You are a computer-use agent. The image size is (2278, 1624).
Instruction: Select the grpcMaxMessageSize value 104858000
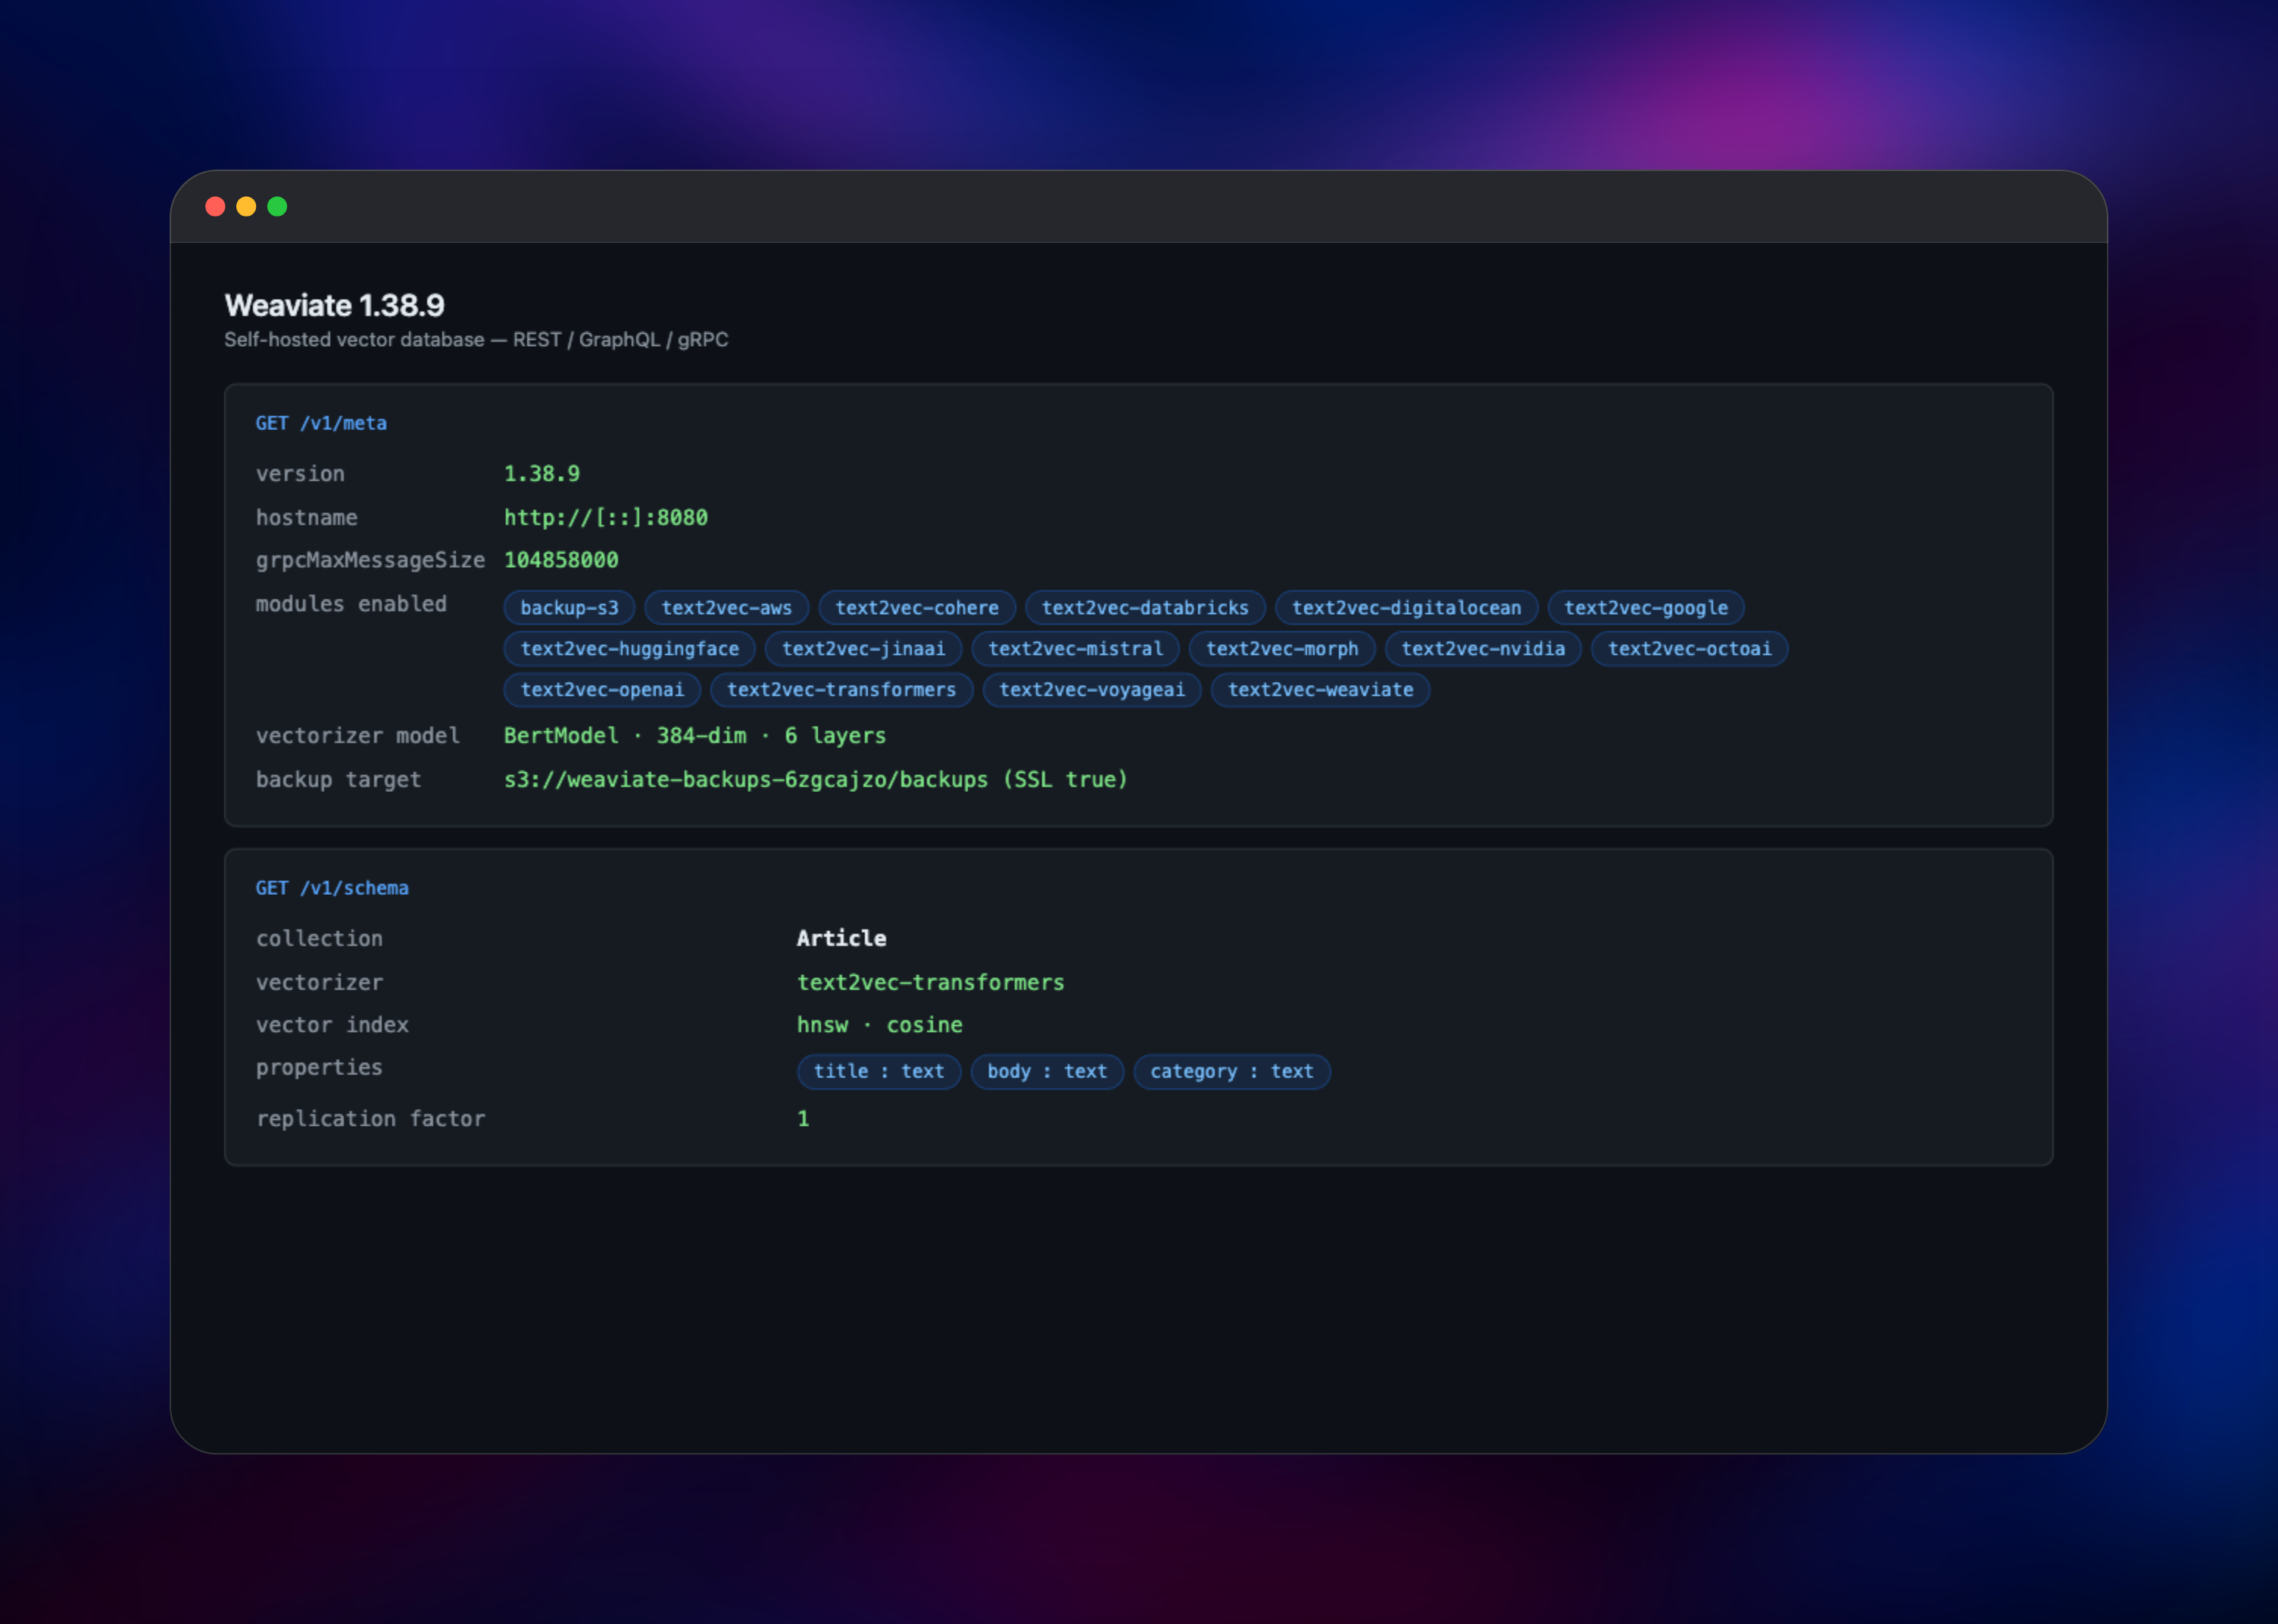click(561, 560)
